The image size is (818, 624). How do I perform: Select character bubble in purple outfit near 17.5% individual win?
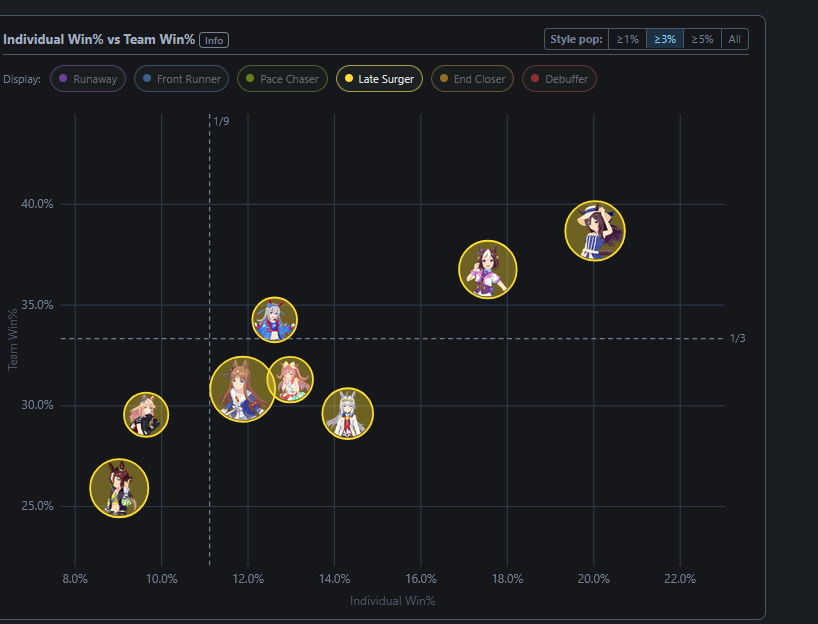pyautogui.click(x=488, y=269)
